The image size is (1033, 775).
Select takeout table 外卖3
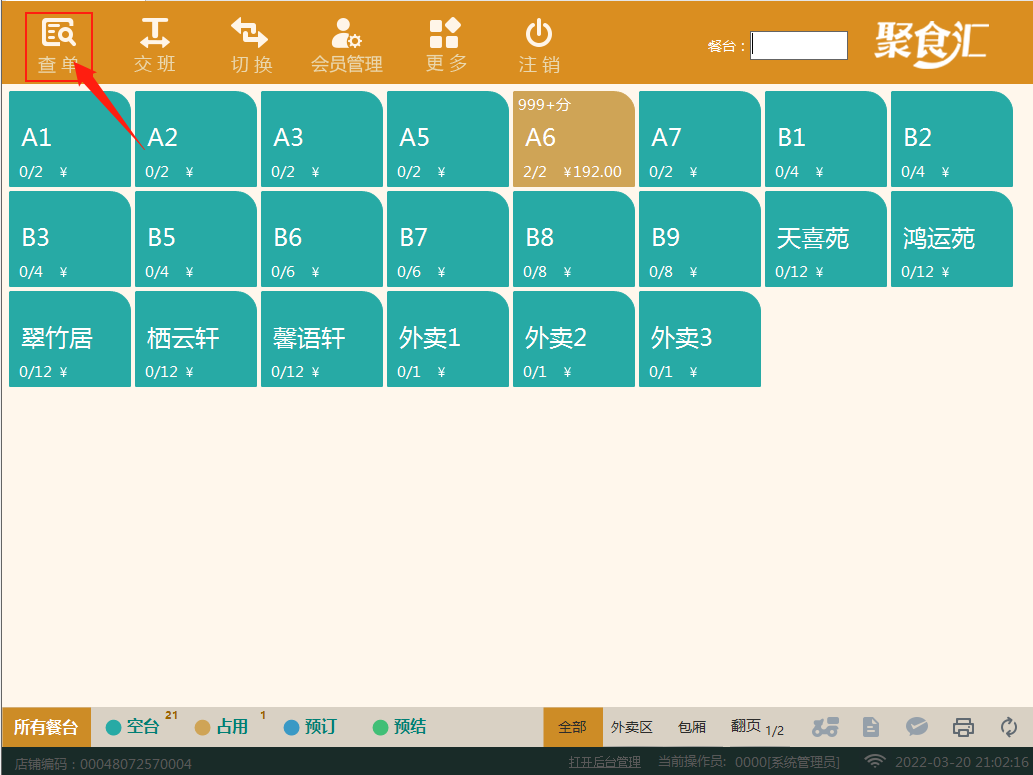(x=700, y=339)
